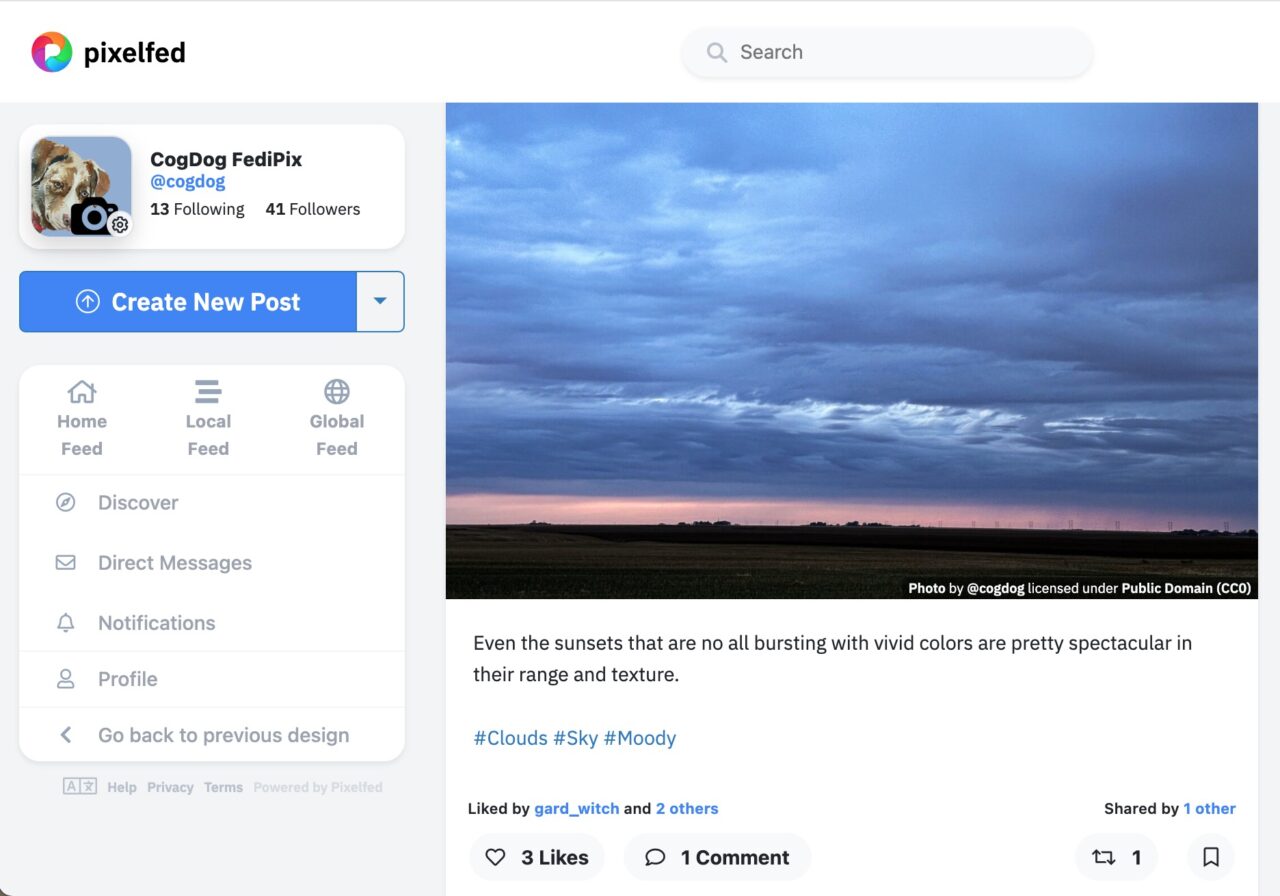Click Powered by Pixelfed link
The image size is (1280, 896).
click(318, 787)
